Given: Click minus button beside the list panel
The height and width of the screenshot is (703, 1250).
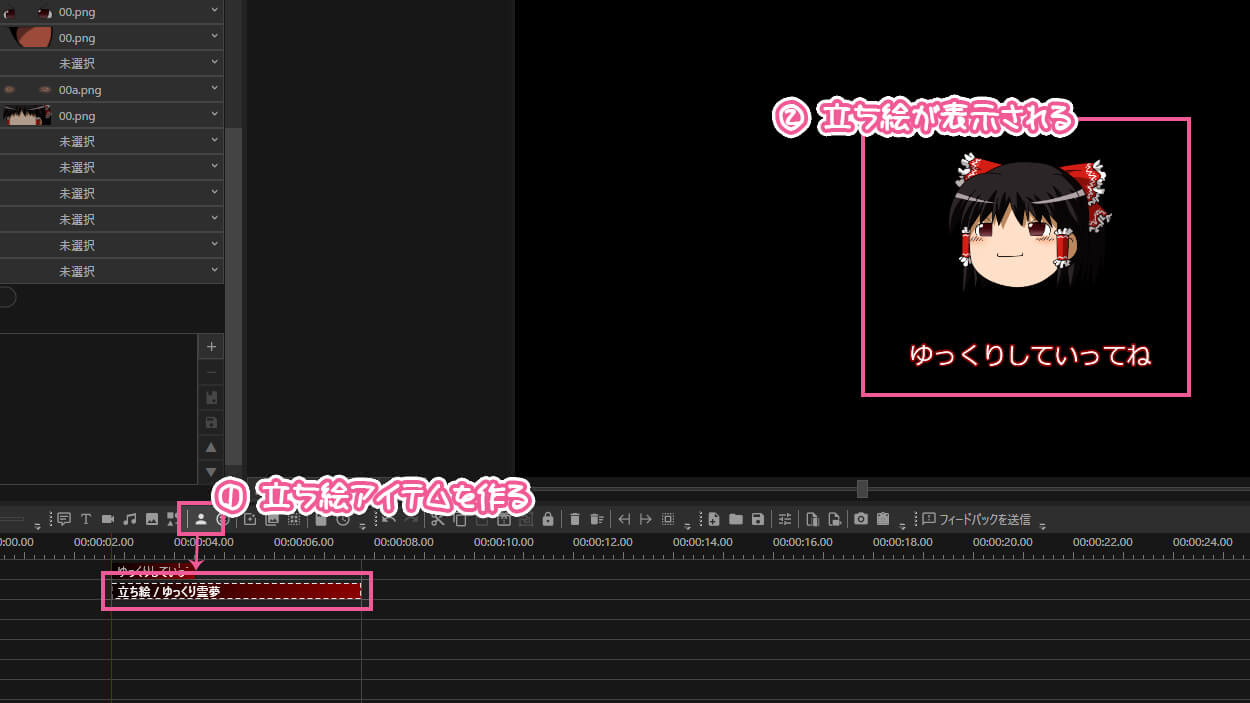Looking at the screenshot, I should point(211,372).
